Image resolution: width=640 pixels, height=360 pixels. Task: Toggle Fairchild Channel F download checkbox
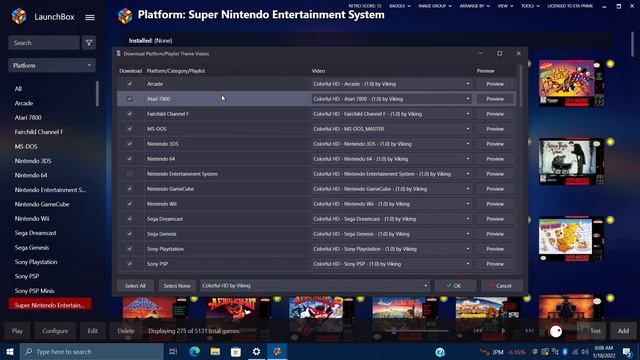click(130, 114)
